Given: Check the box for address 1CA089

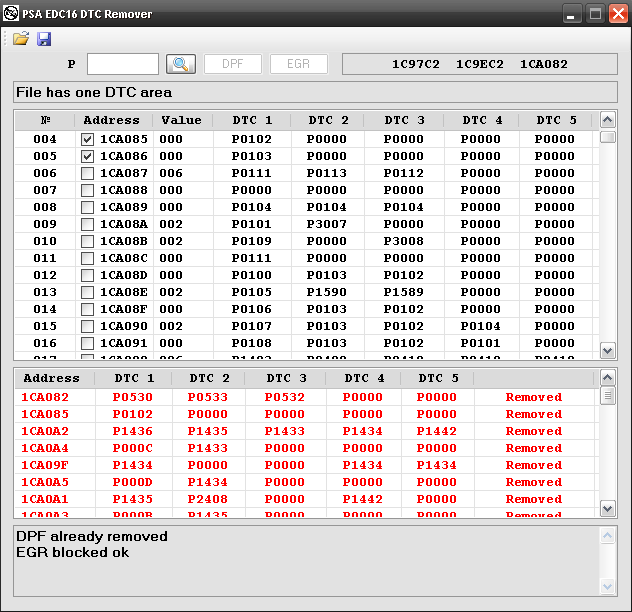Looking at the screenshot, I should 87,207.
